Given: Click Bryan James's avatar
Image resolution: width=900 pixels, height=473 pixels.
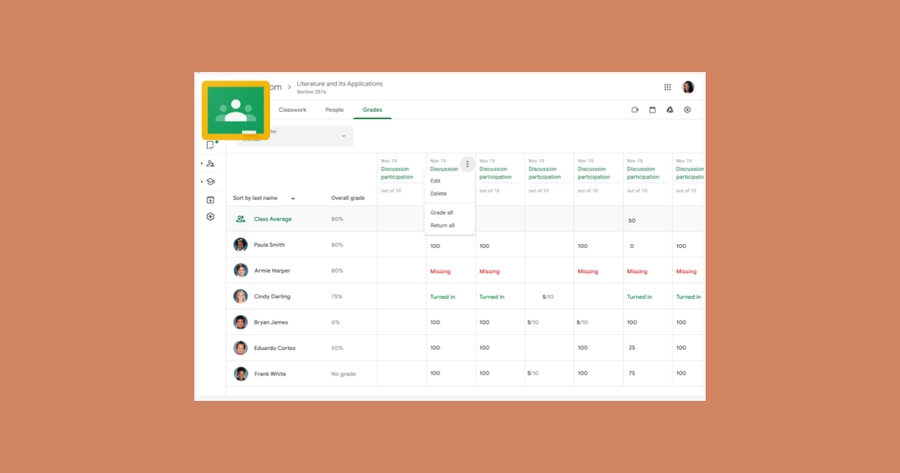Looking at the screenshot, I should click(240, 322).
